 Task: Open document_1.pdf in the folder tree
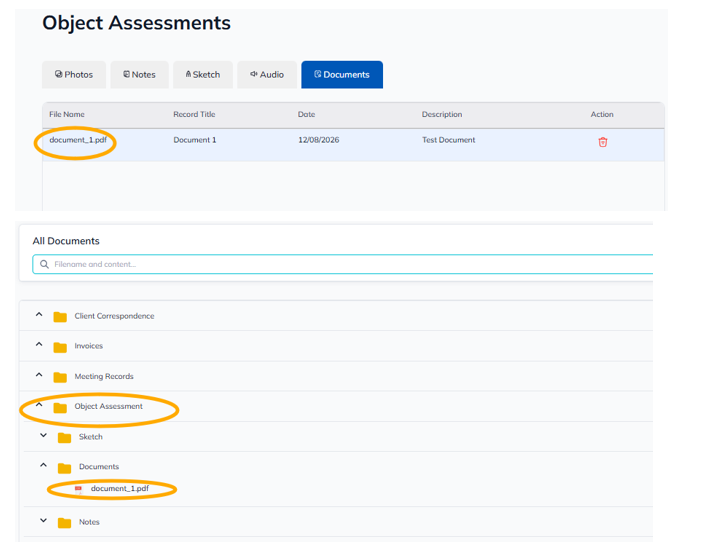click(x=120, y=488)
